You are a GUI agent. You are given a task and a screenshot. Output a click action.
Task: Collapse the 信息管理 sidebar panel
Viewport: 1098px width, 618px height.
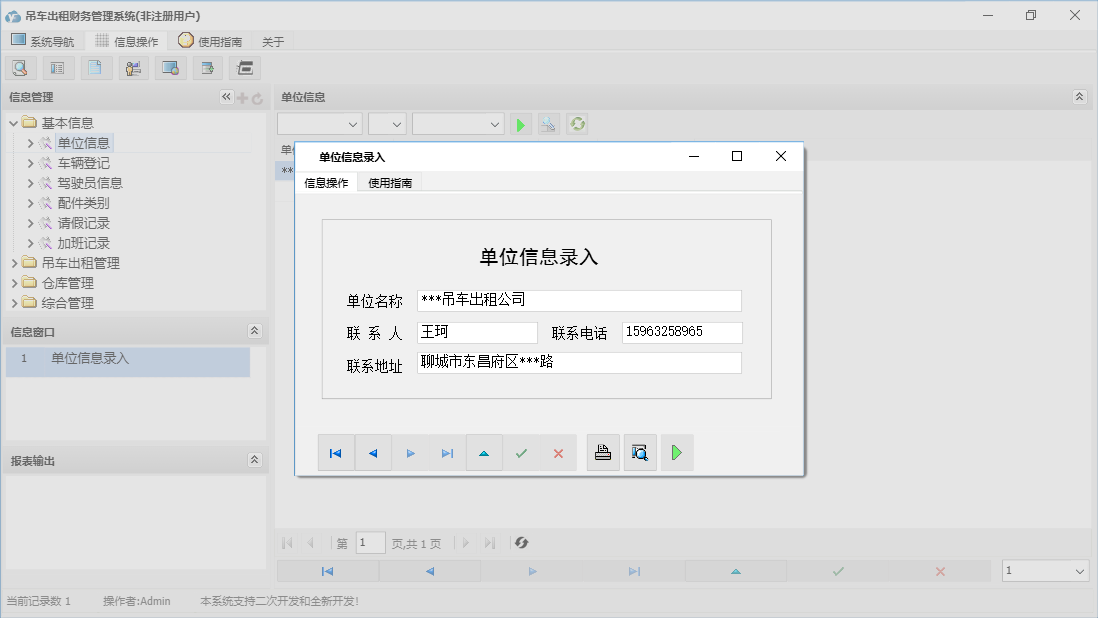click(225, 97)
